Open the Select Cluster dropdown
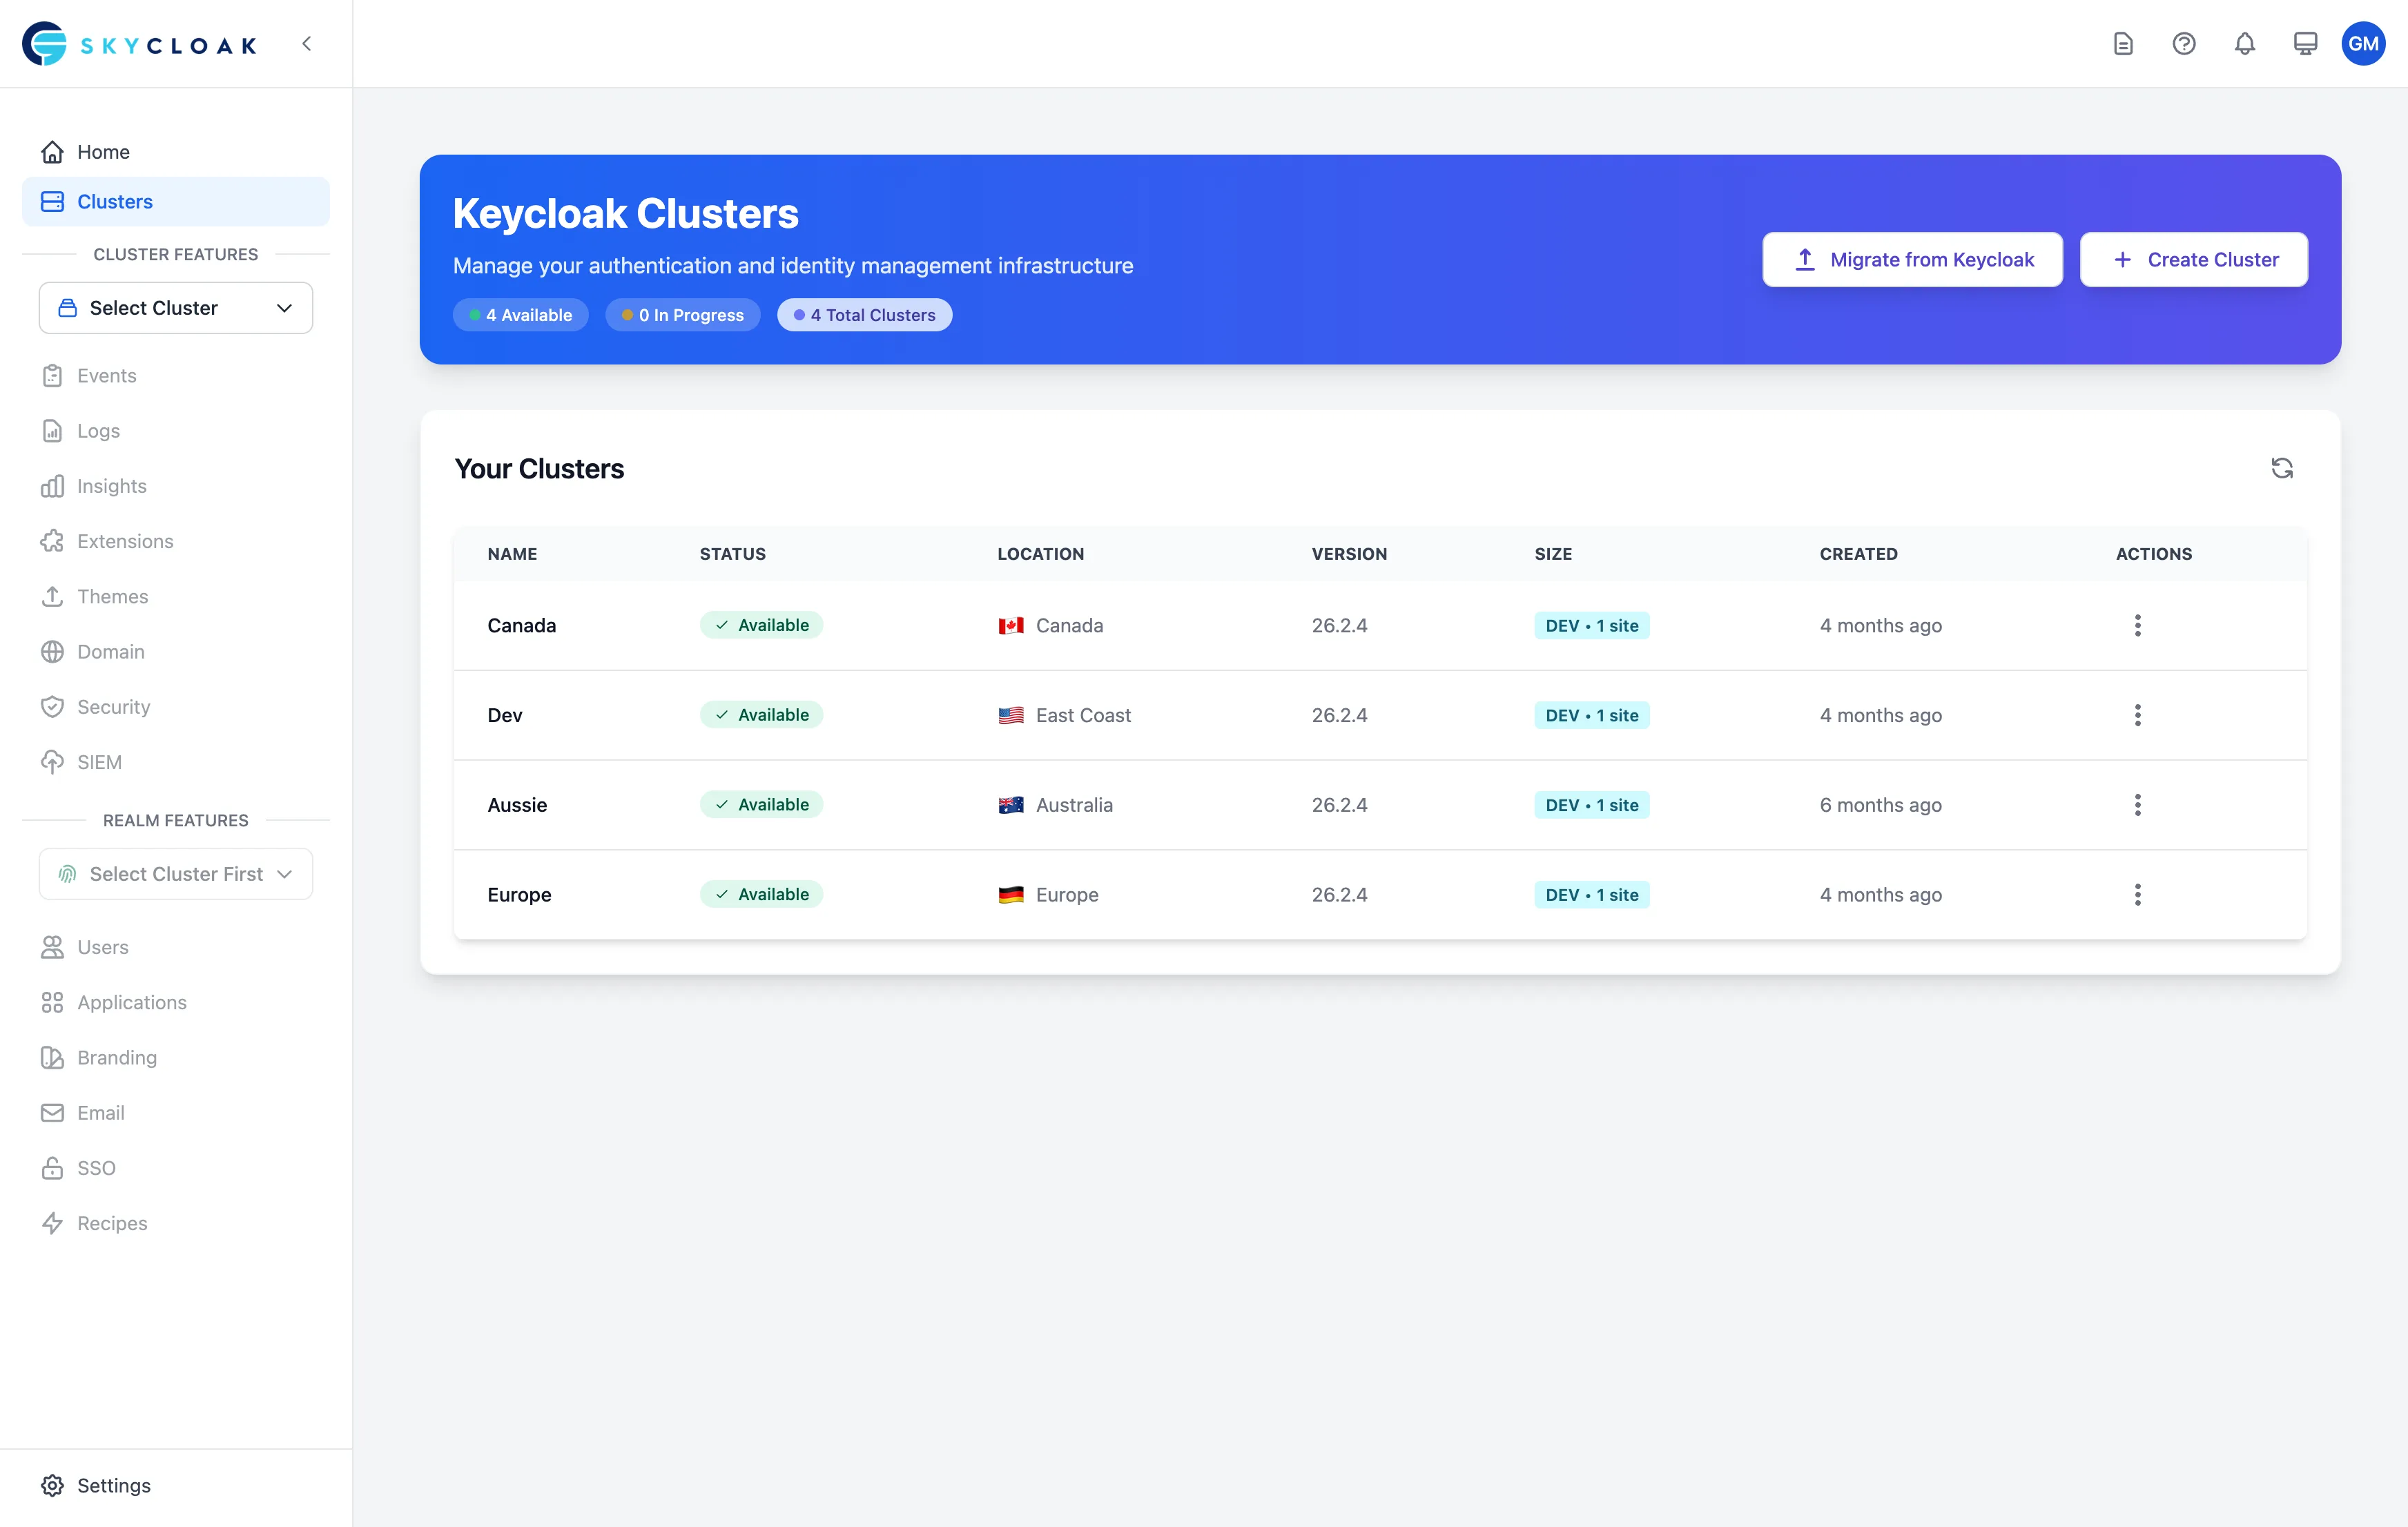 point(175,307)
